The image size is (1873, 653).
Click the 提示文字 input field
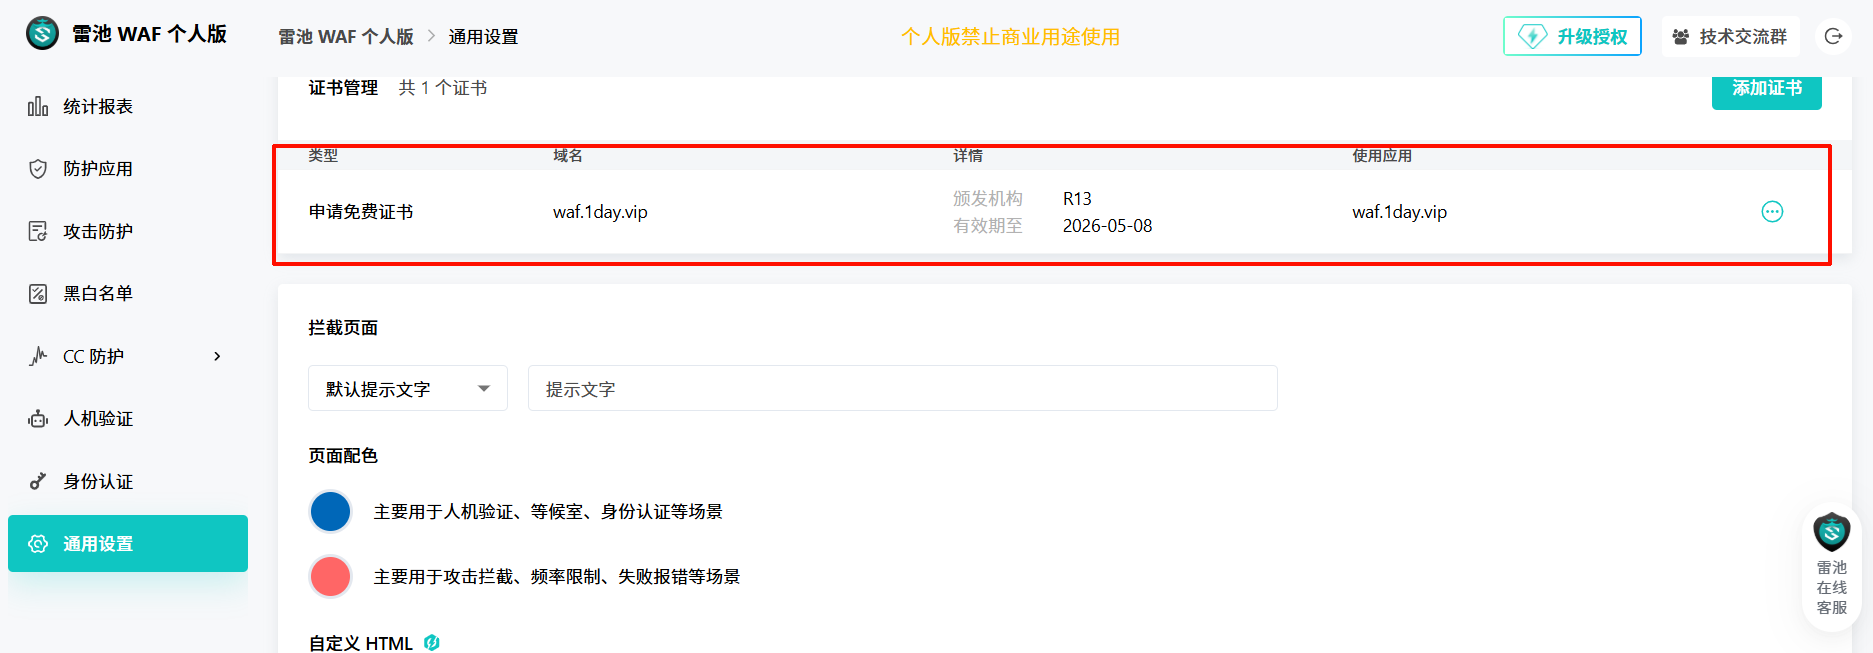coord(901,388)
